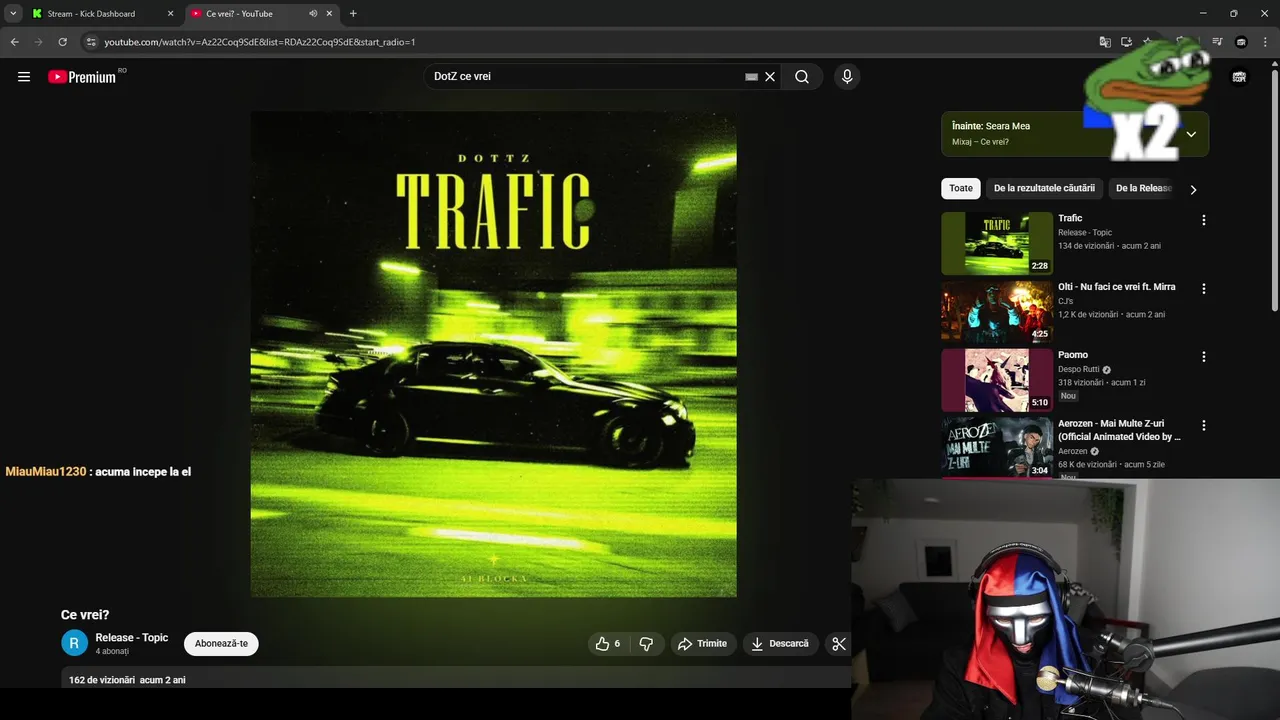Viewport: 1280px width, 720px height.
Task: Click browser forward arrow
Action: pos(38,42)
